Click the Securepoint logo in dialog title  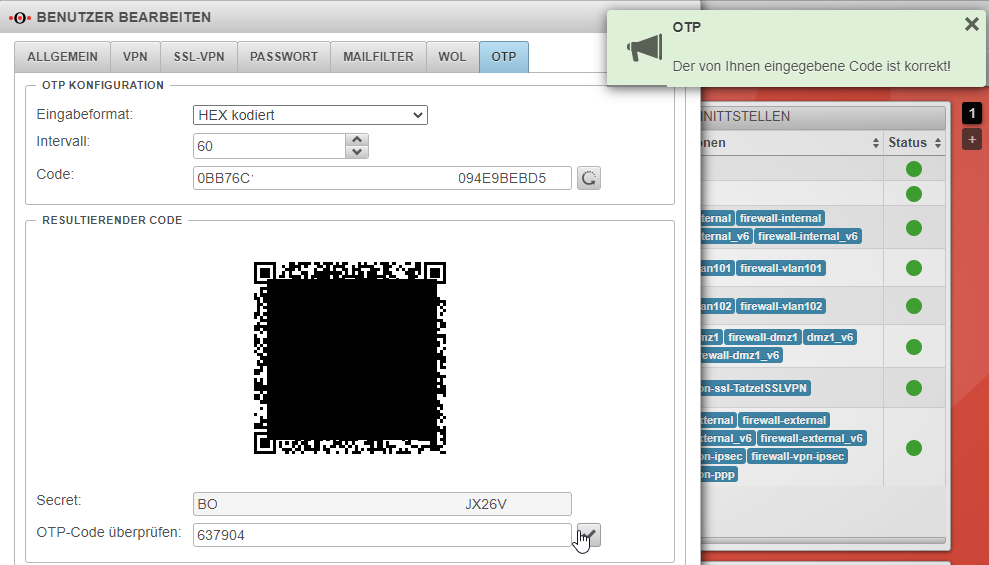click(20, 18)
